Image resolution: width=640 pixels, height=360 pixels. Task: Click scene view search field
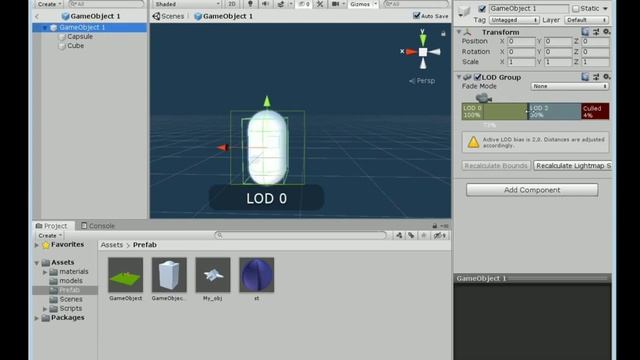click(x=416, y=4)
